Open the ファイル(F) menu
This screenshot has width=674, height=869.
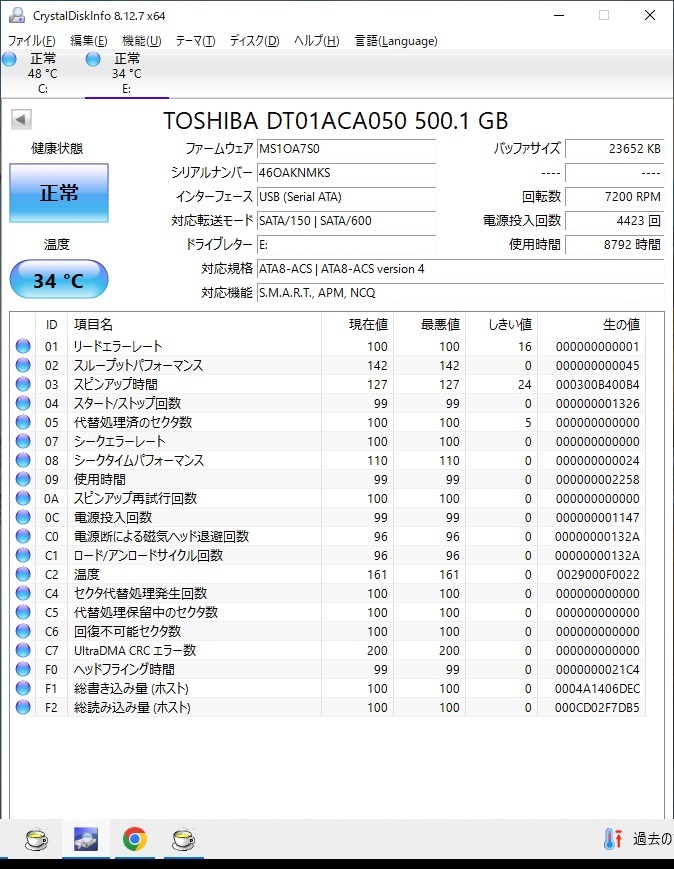point(32,40)
